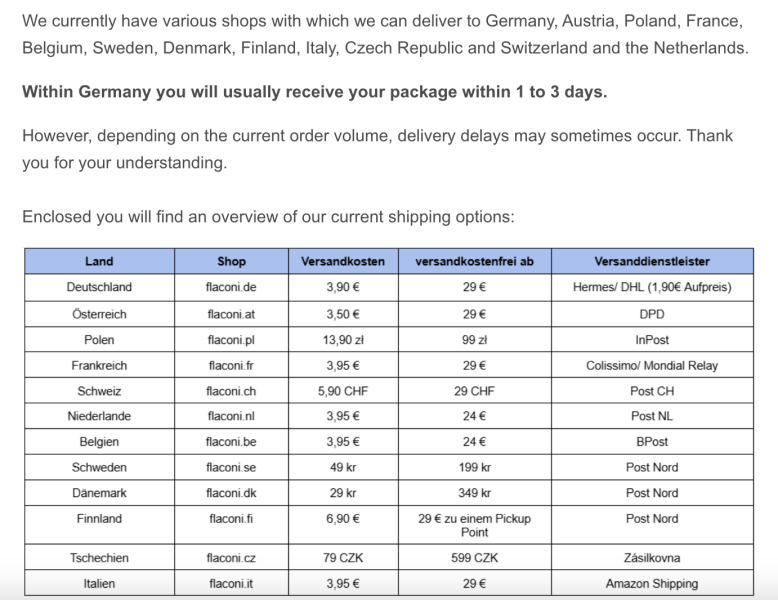
Task: Click the "Versanddienstleister" column header
Action: (652, 261)
